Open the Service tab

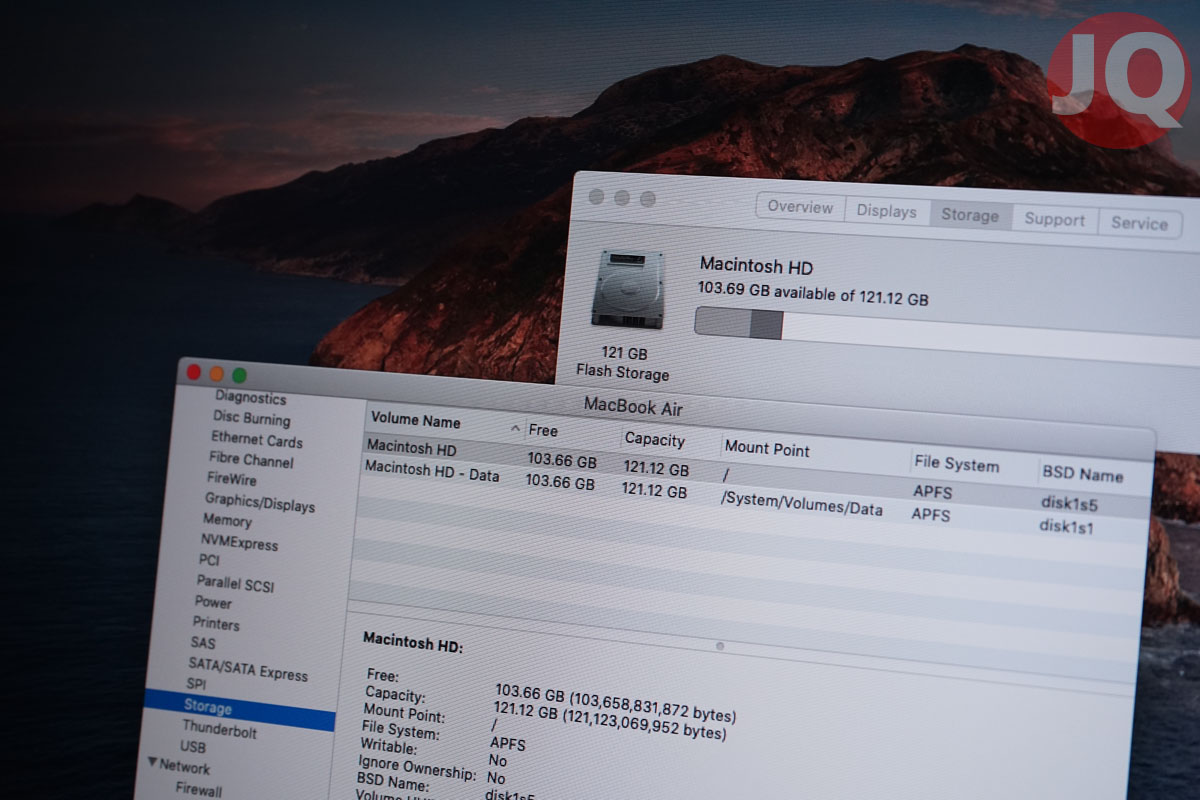pyautogui.click(x=1140, y=223)
